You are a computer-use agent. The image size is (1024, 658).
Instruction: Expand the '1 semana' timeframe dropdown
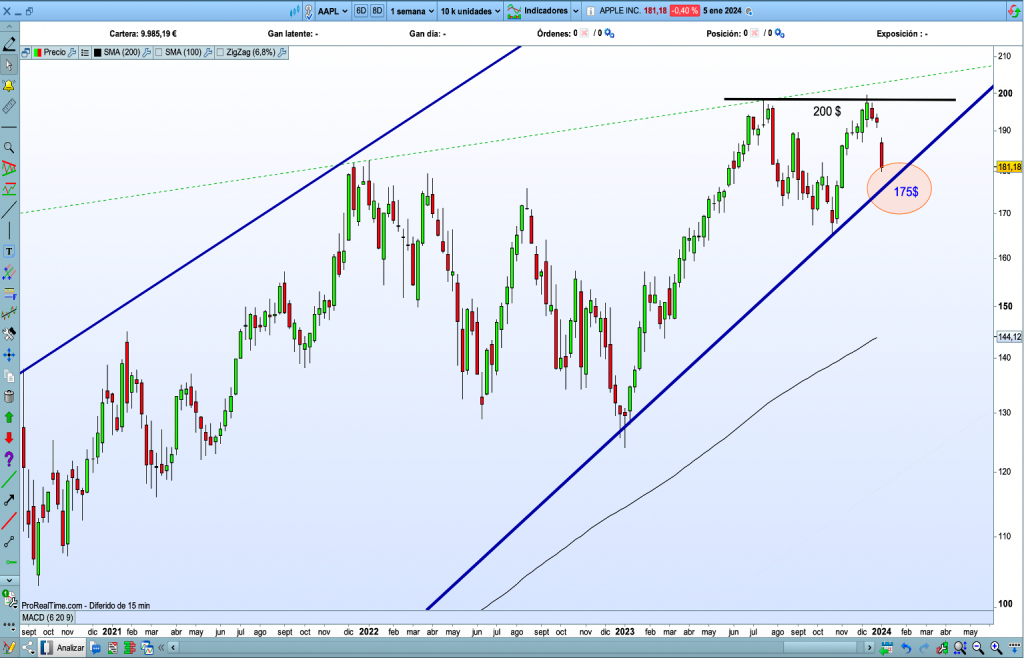click(x=412, y=11)
